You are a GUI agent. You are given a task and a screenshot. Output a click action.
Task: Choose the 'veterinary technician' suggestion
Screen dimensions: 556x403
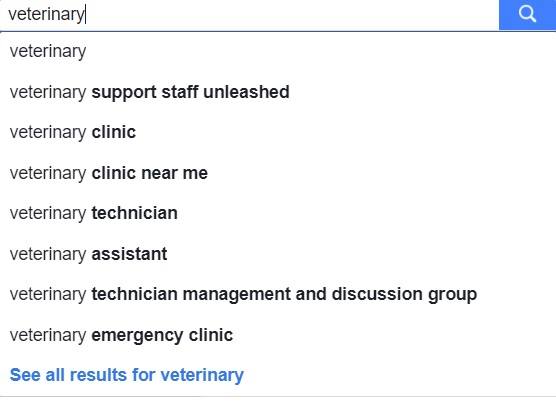click(x=278, y=213)
